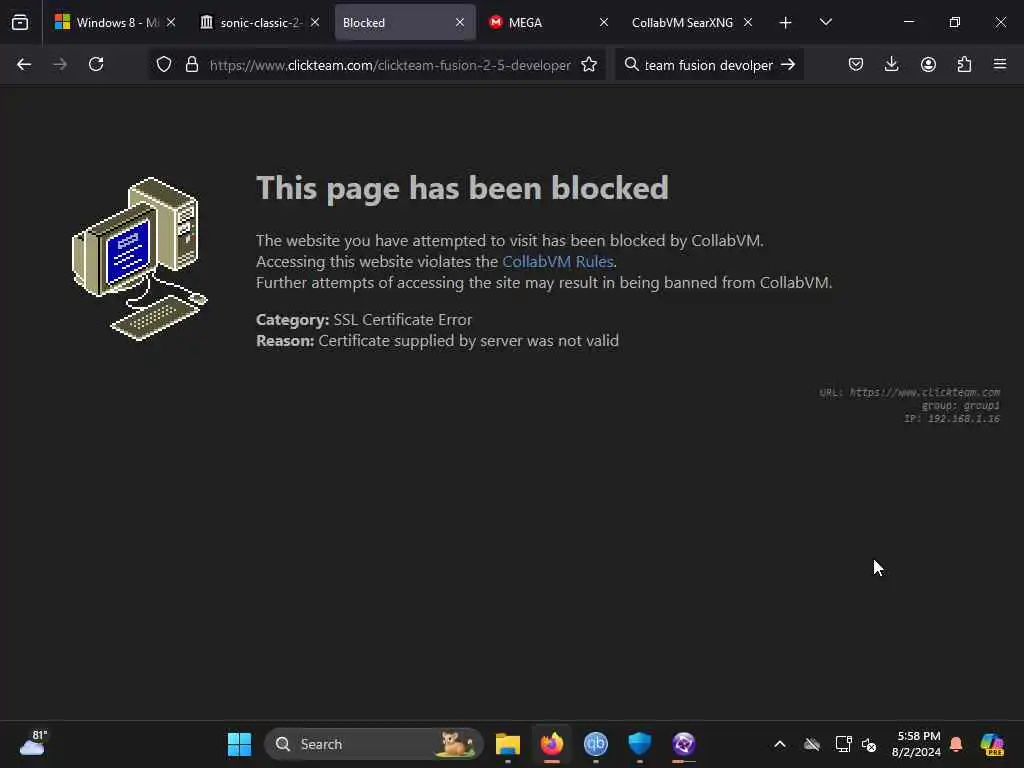
Task: Open the Firefox account menu
Action: point(928,65)
